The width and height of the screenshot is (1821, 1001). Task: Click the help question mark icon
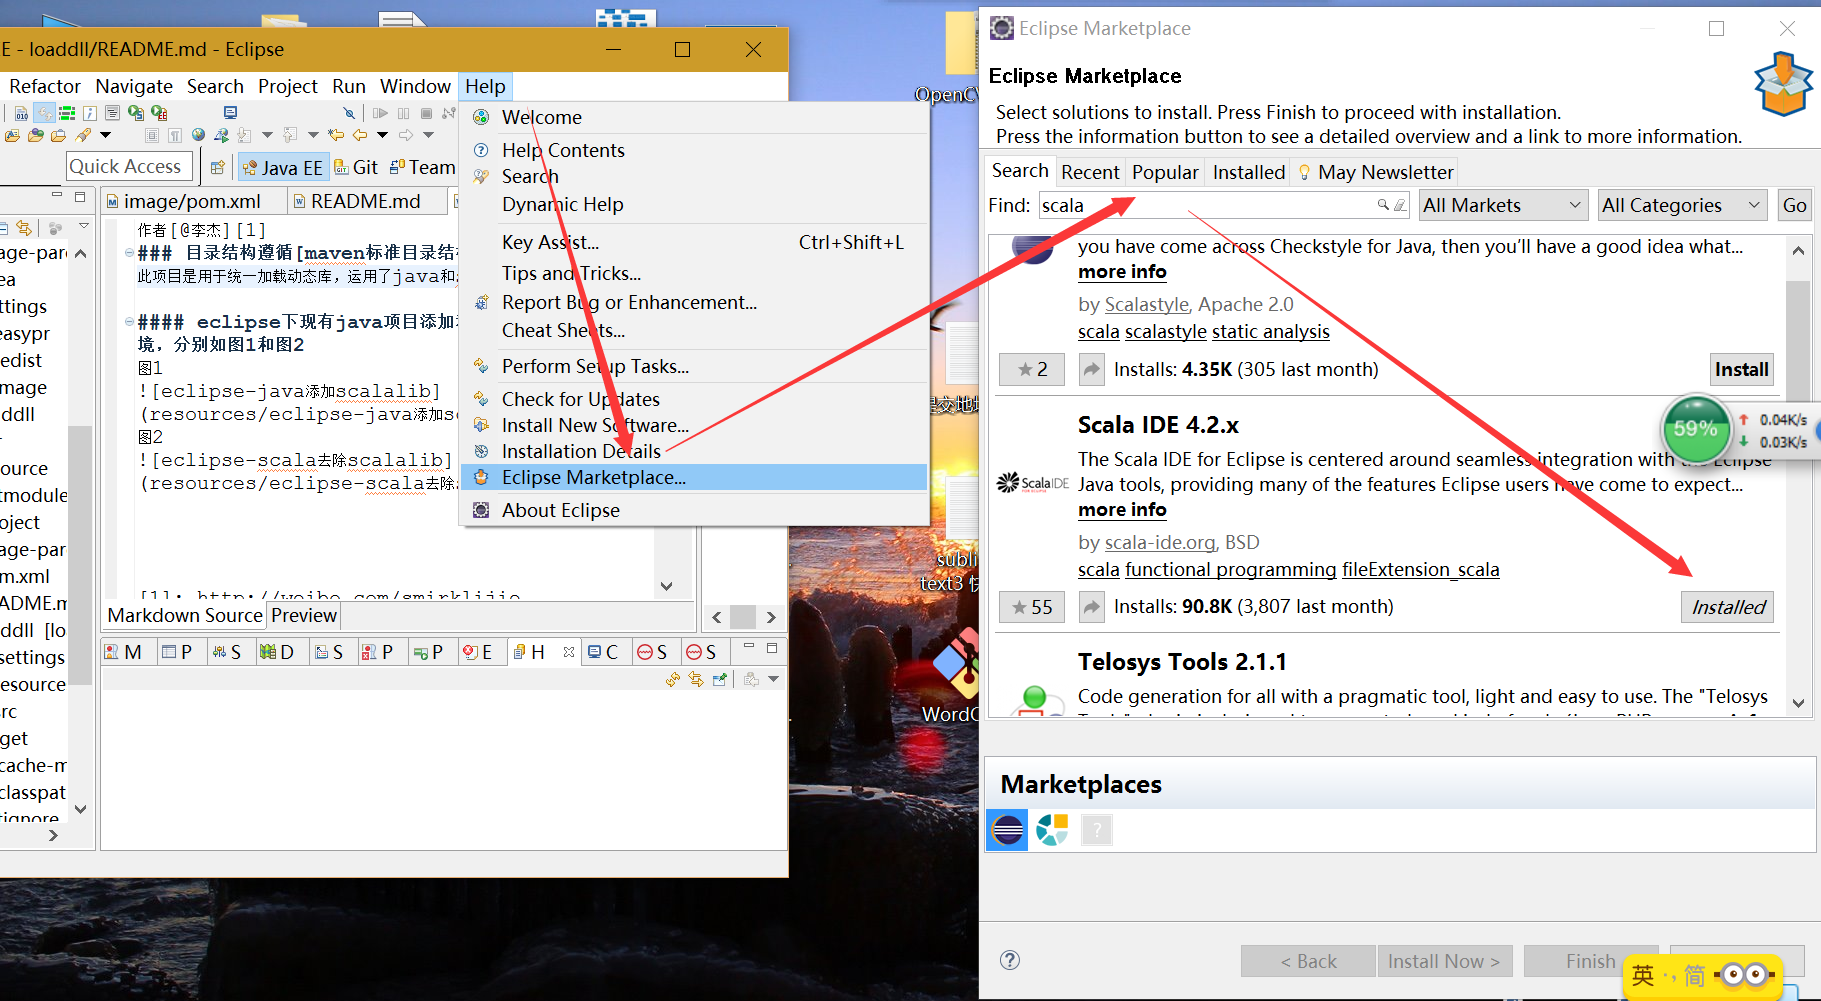(x=1010, y=960)
